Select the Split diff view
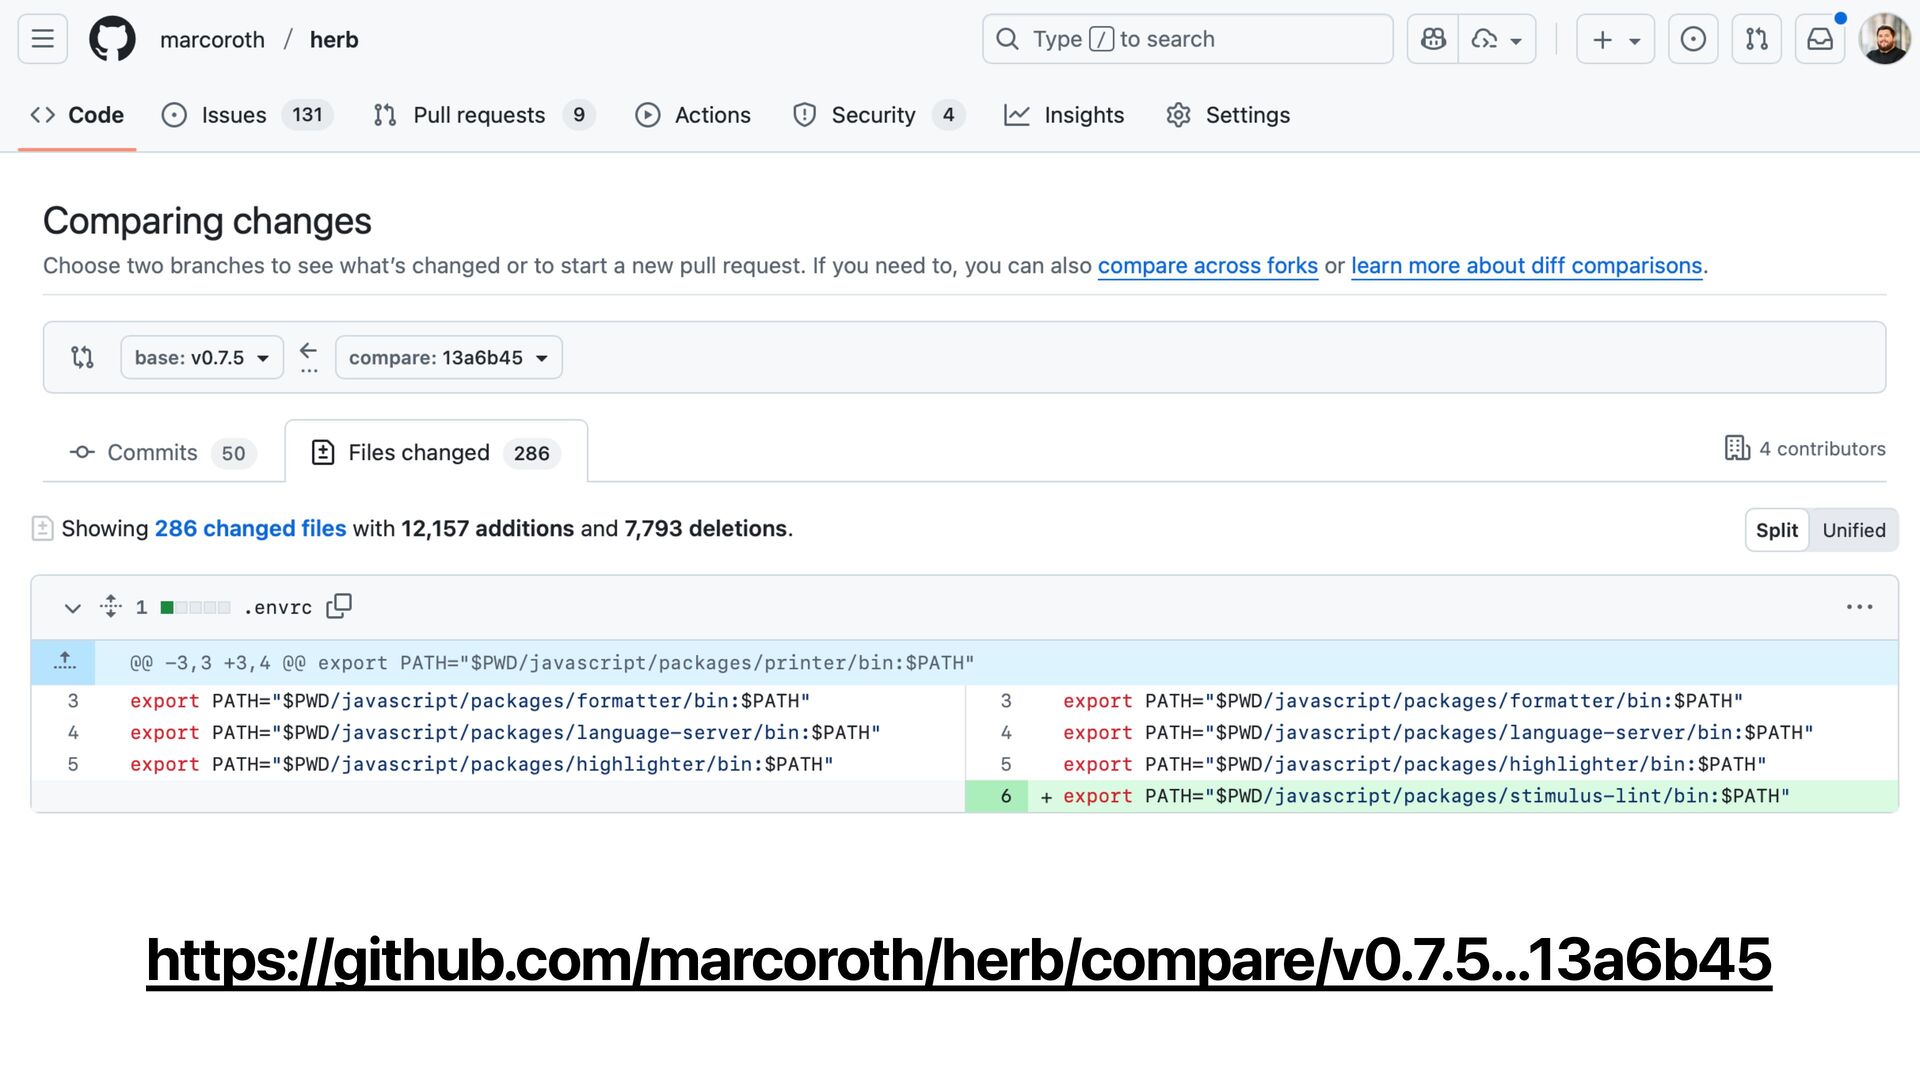This screenshot has height=1080, width=1920. (x=1776, y=530)
